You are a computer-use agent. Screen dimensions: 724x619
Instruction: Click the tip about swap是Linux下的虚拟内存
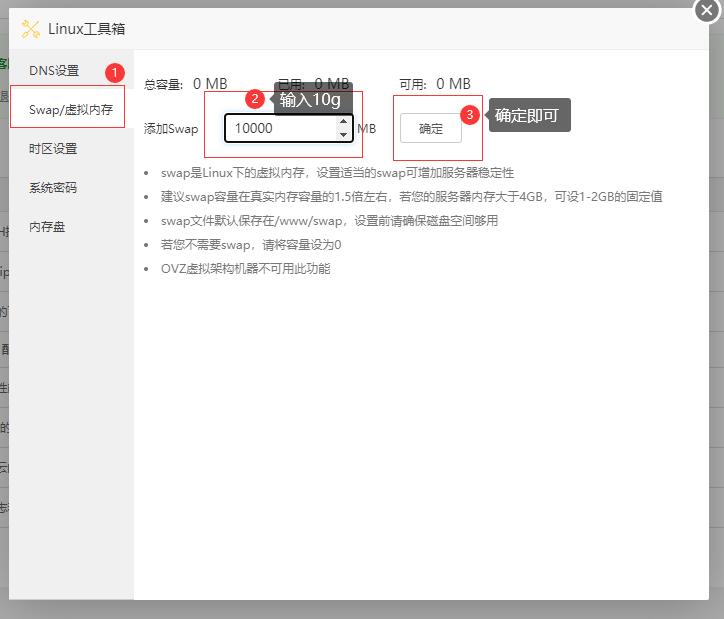point(337,173)
